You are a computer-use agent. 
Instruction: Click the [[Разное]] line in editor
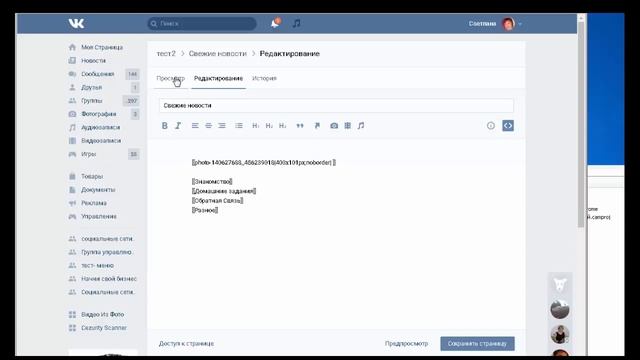[204, 210]
